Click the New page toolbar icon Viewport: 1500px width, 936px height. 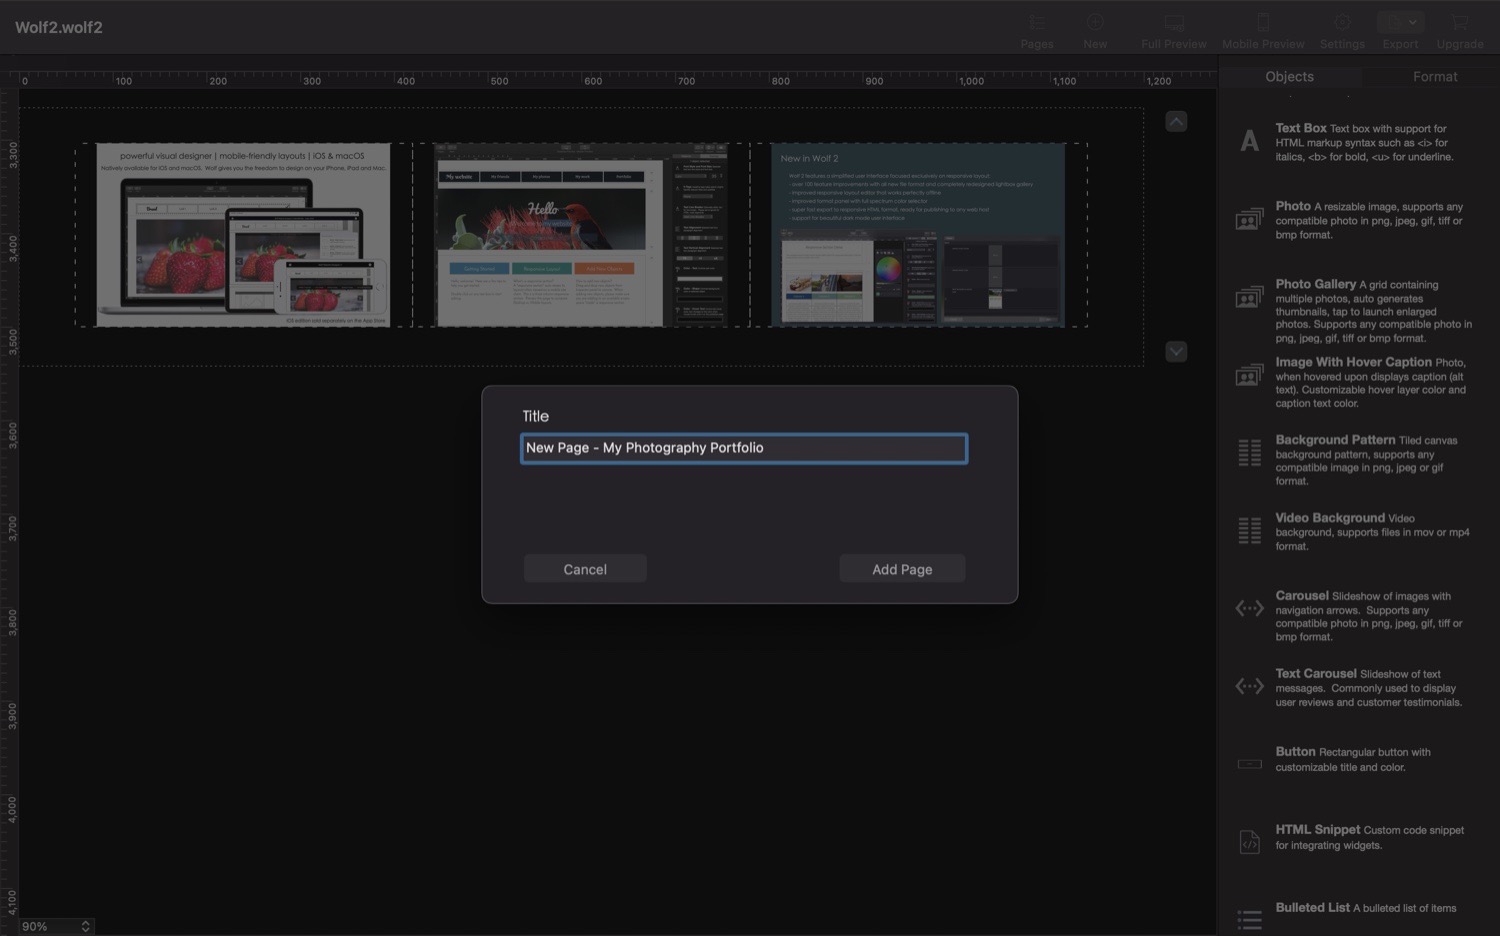tap(1095, 22)
